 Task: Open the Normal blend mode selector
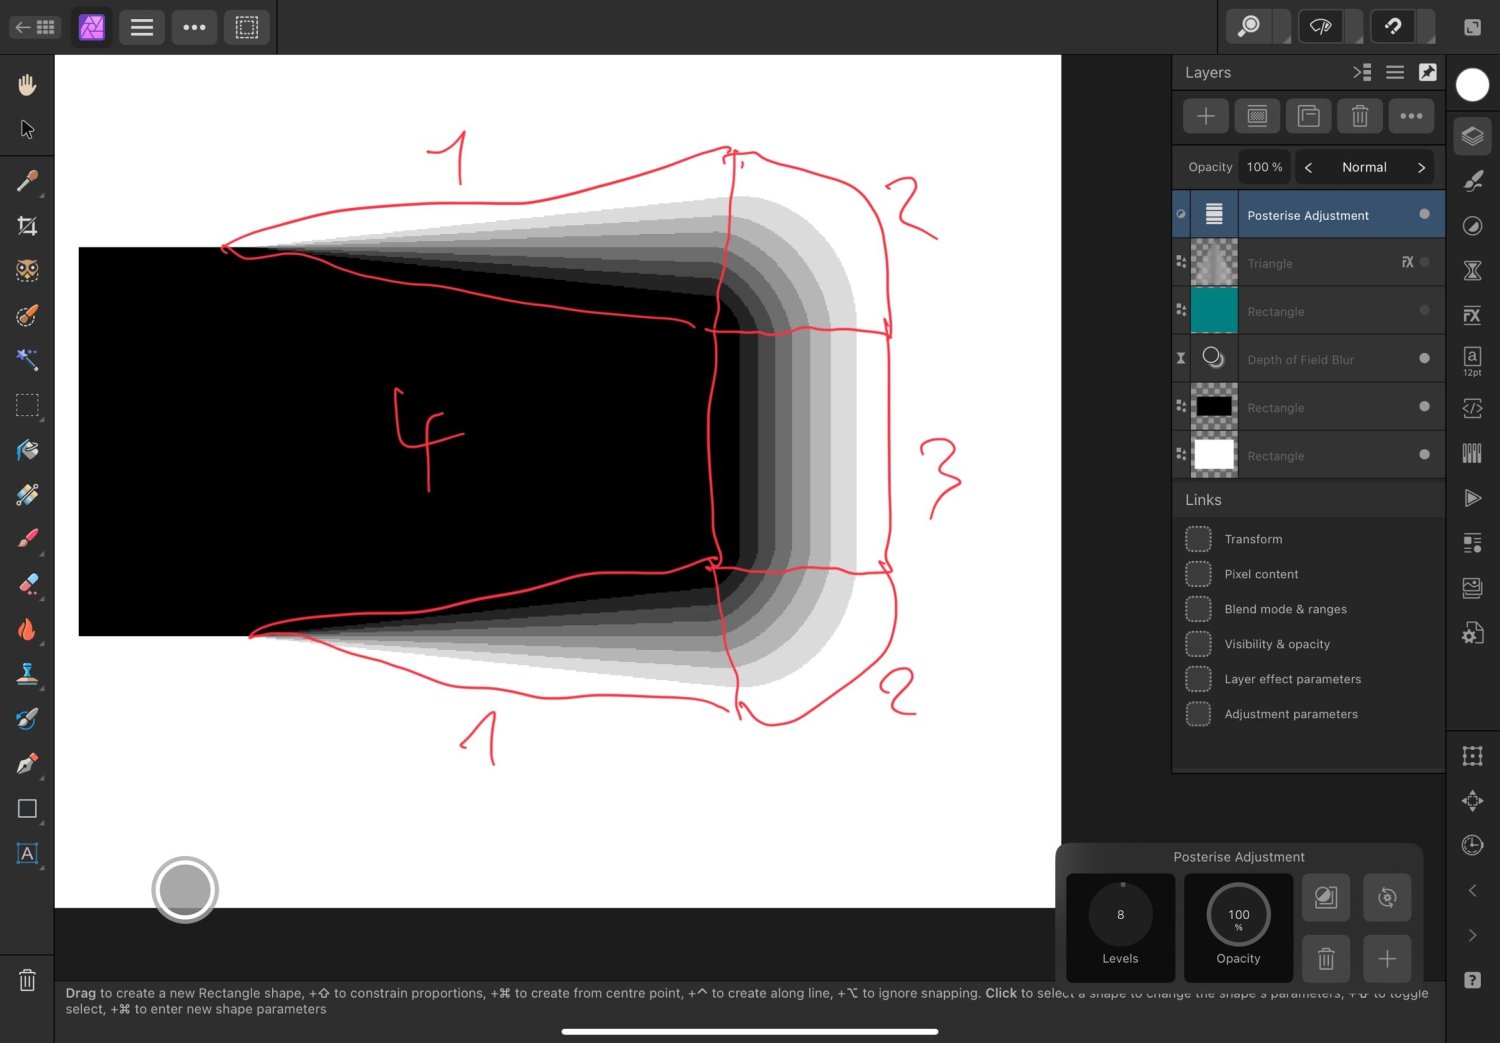click(x=1364, y=166)
